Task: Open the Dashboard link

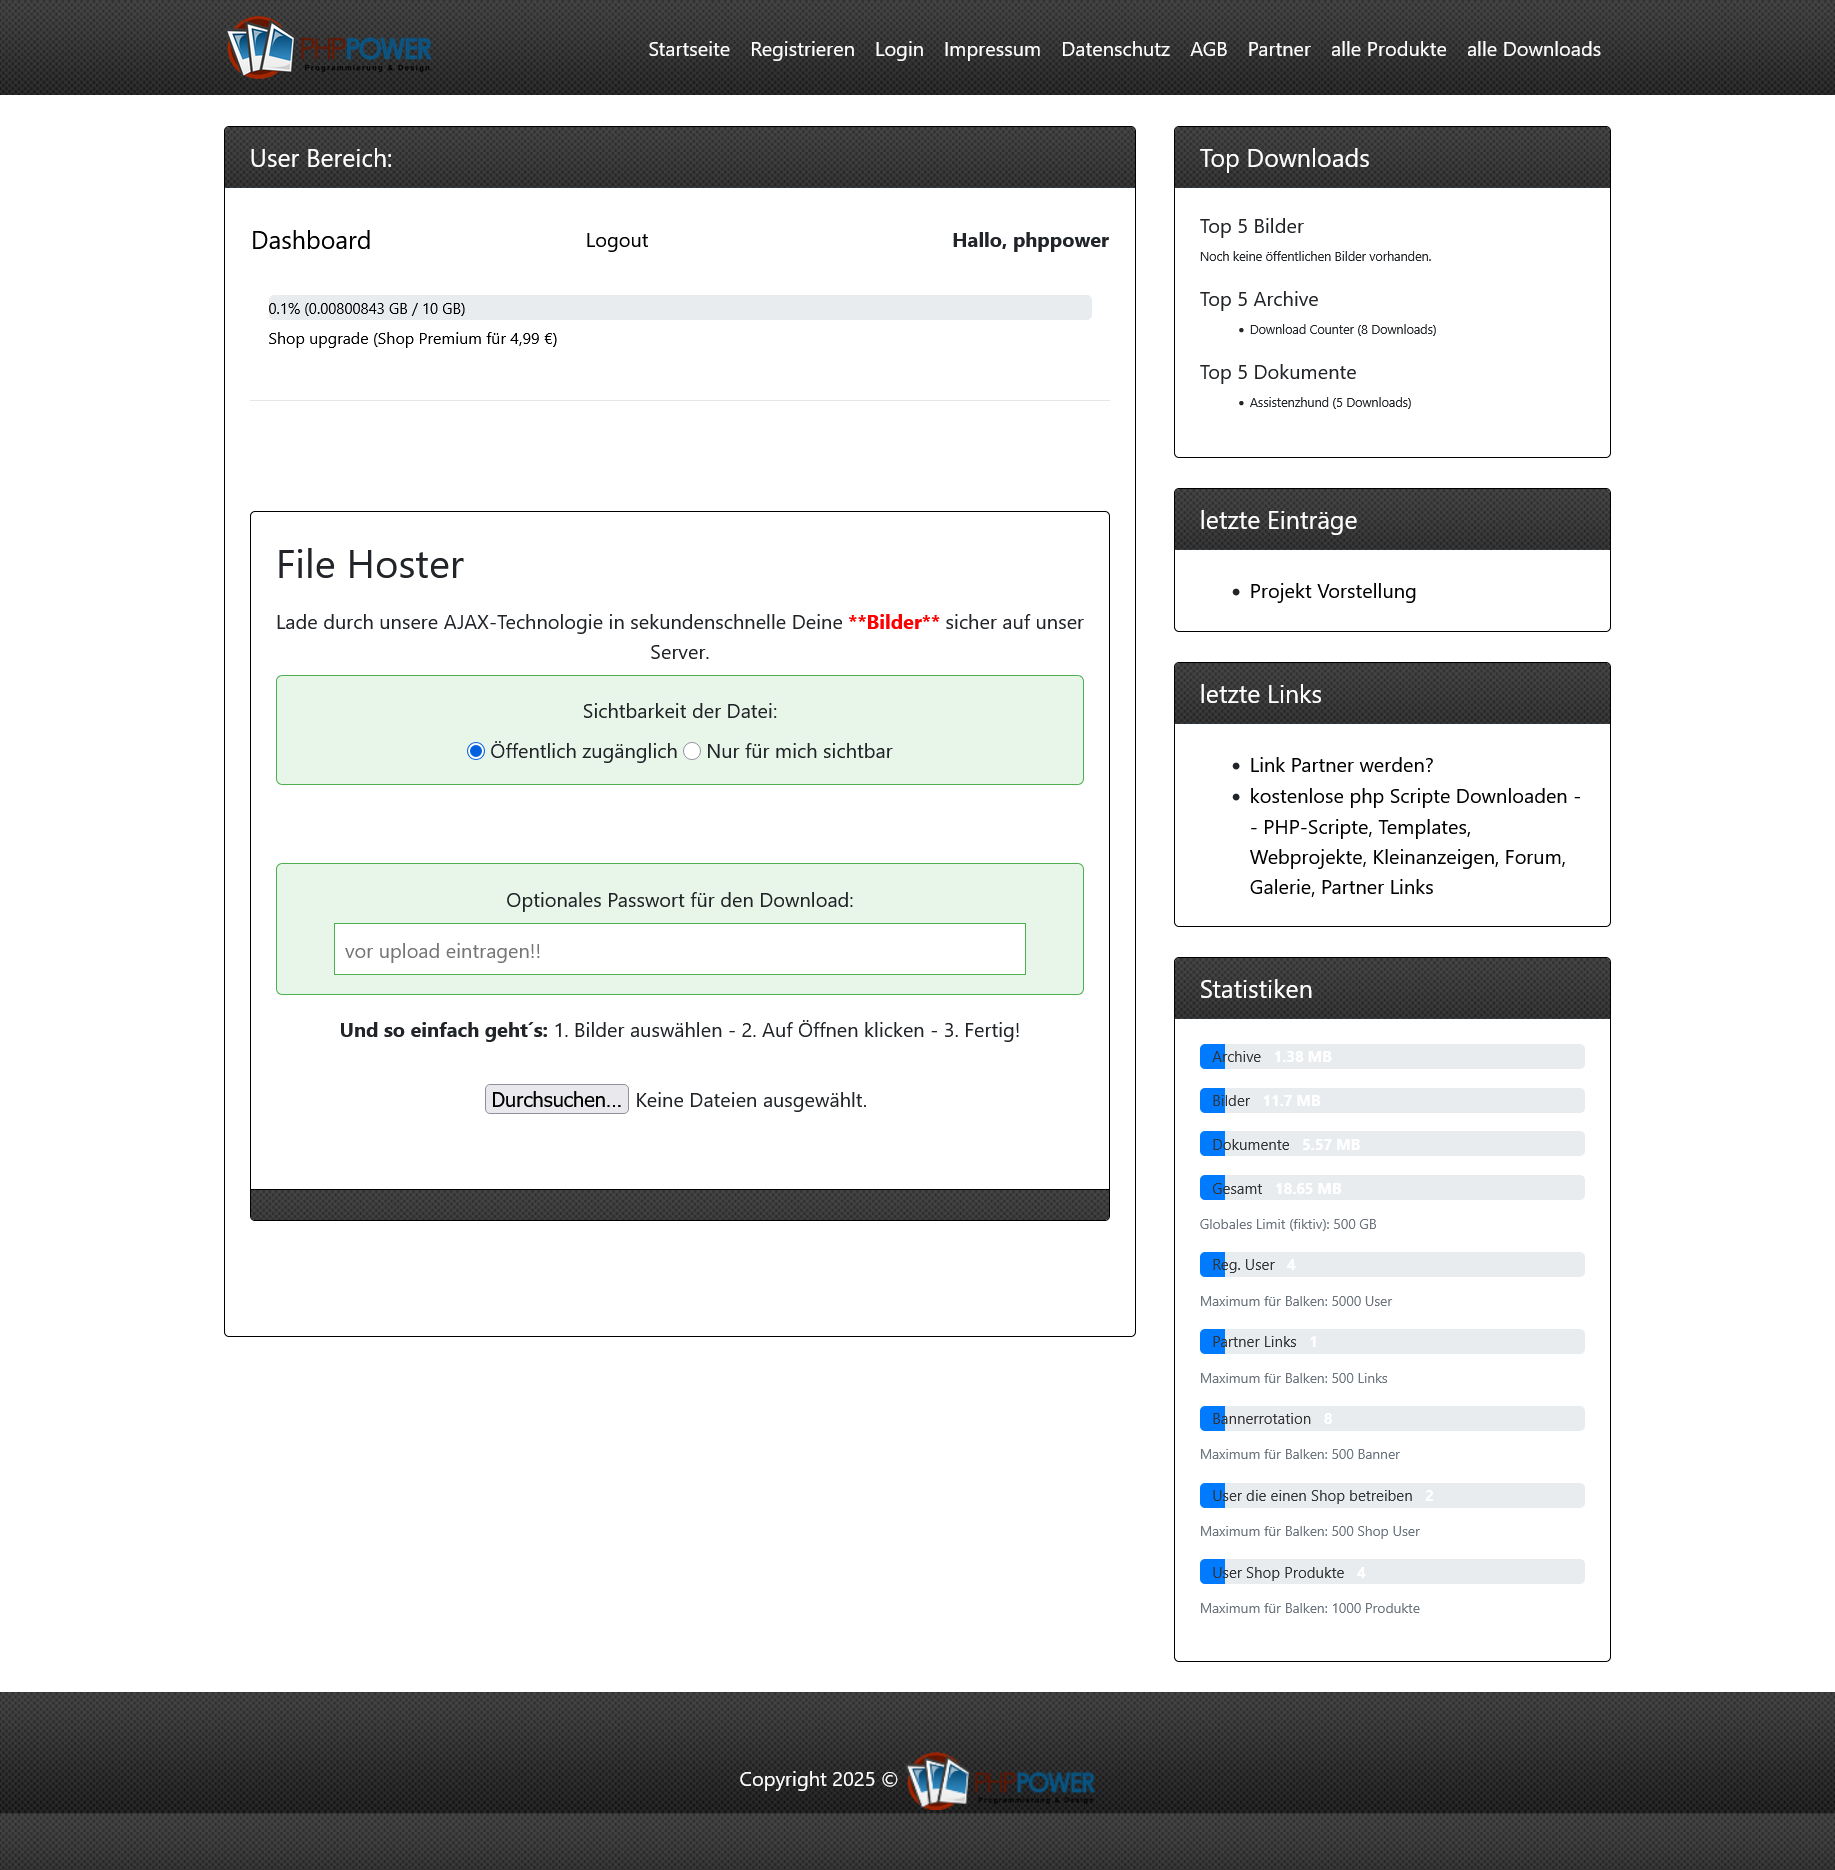Action: pyautogui.click(x=311, y=240)
